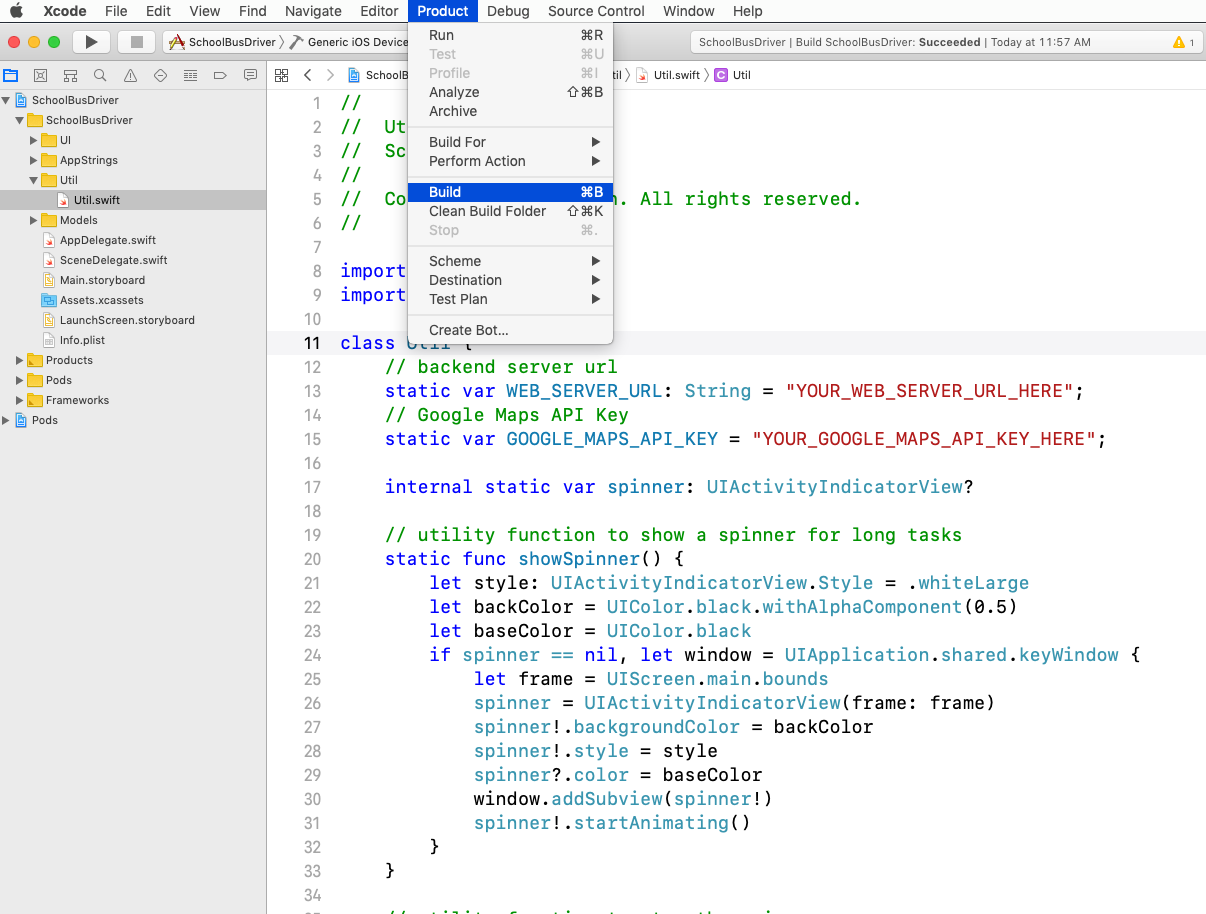Open the Build For submenu
This screenshot has width=1206, height=914.
click(x=458, y=142)
